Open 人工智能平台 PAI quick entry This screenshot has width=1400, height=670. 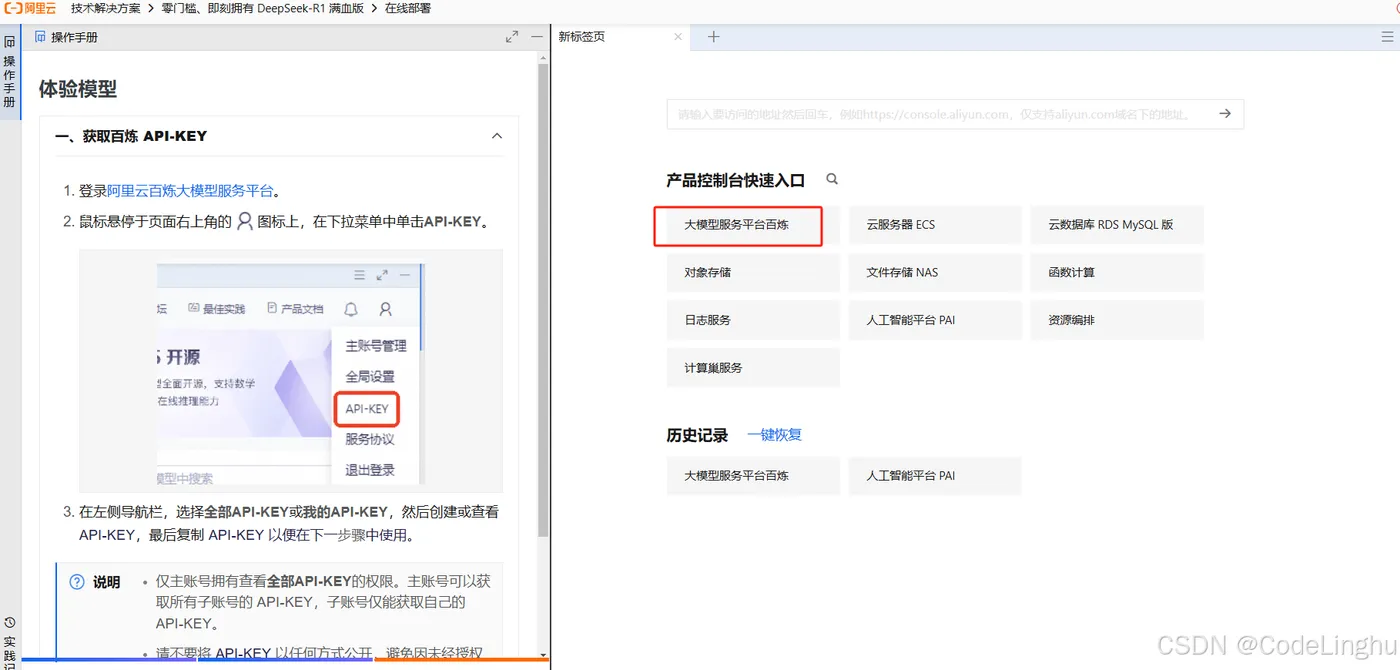[x=935, y=320]
